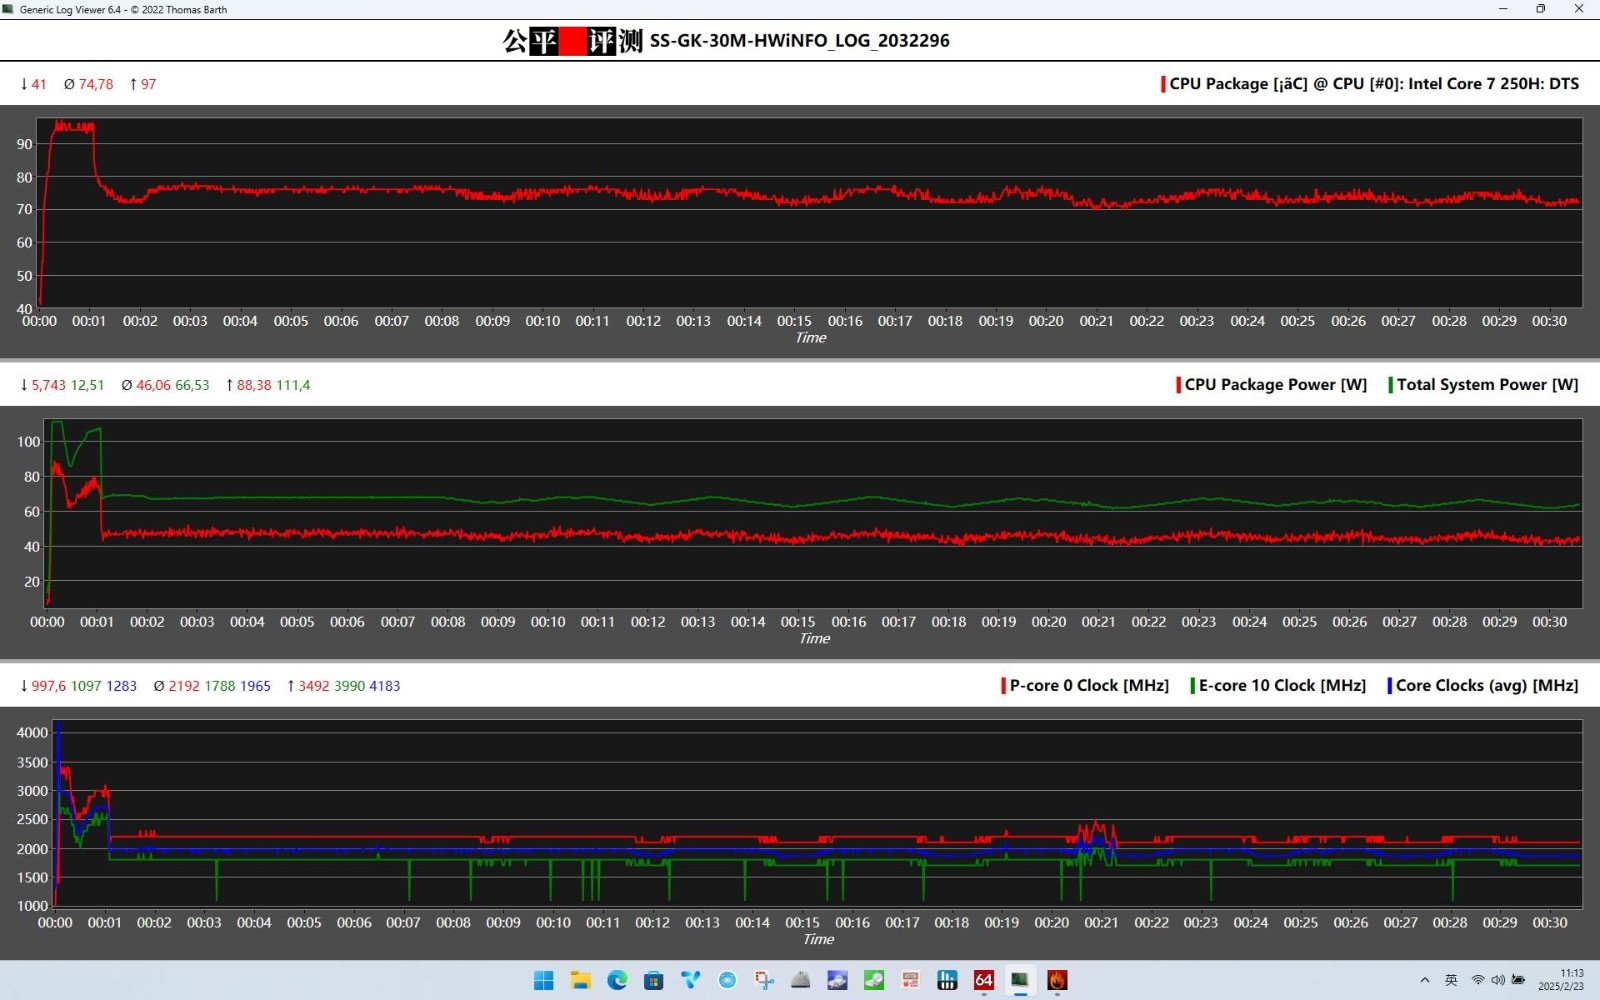This screenshot has height=1000, width=1600.
Task: Click the temperature maximum value 97
Action: (x=148, y=84)
